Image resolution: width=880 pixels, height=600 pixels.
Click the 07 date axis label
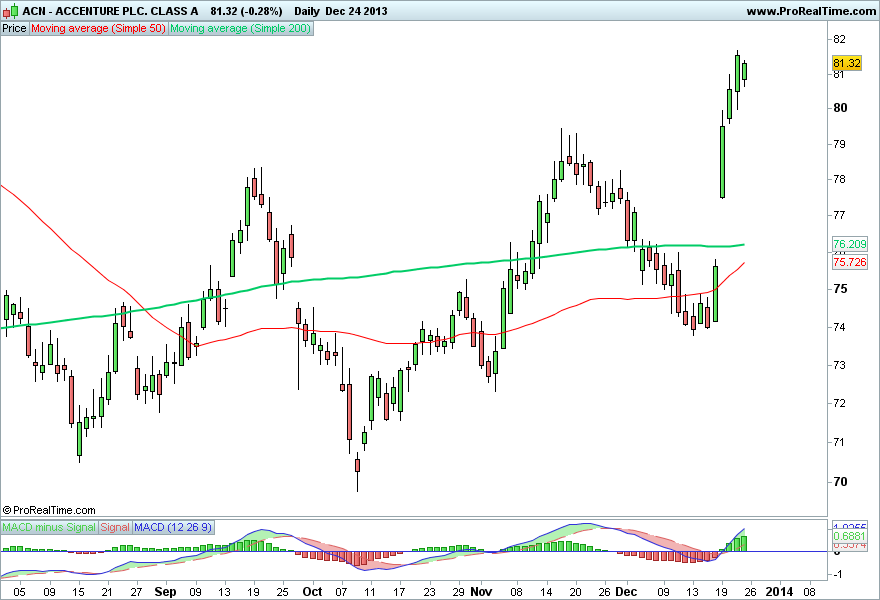coord(341,592)
